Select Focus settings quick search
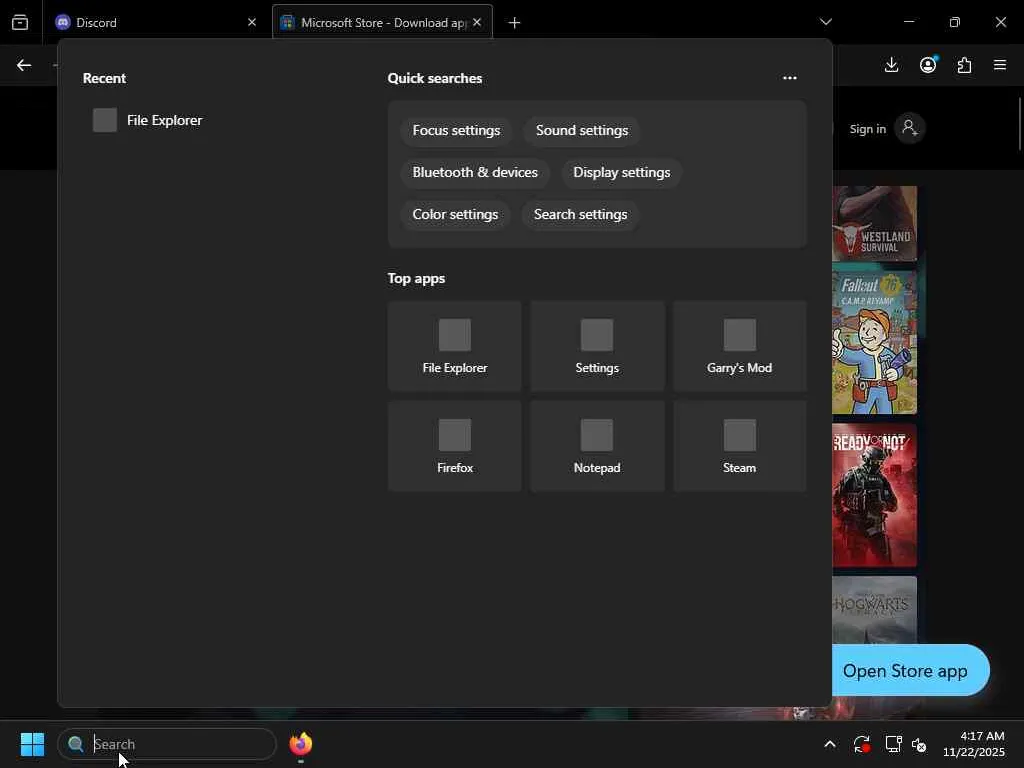 456,130
